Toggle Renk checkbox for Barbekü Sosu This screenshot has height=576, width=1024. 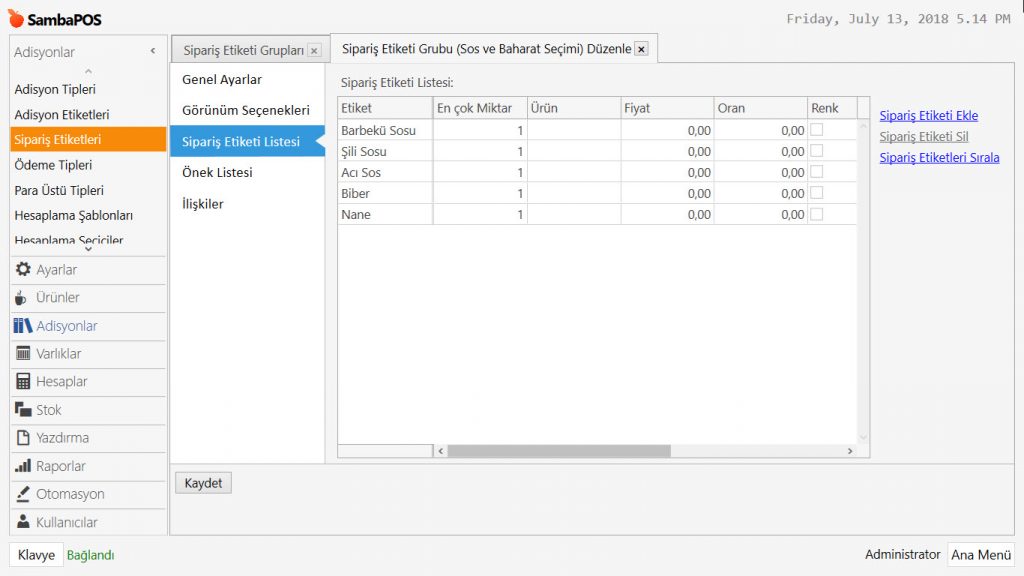pos(816,130)
